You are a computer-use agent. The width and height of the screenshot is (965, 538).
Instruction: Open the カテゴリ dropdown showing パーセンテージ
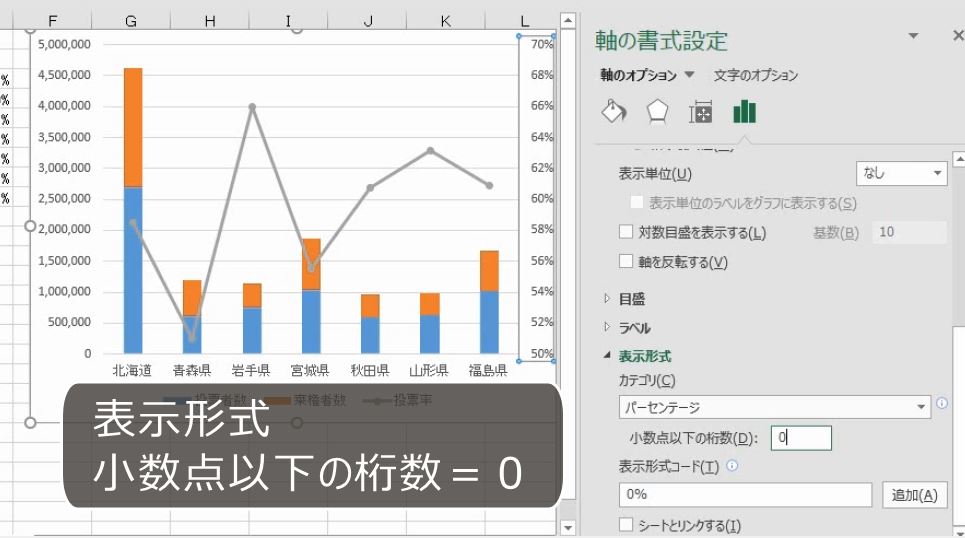pos(774,407)
